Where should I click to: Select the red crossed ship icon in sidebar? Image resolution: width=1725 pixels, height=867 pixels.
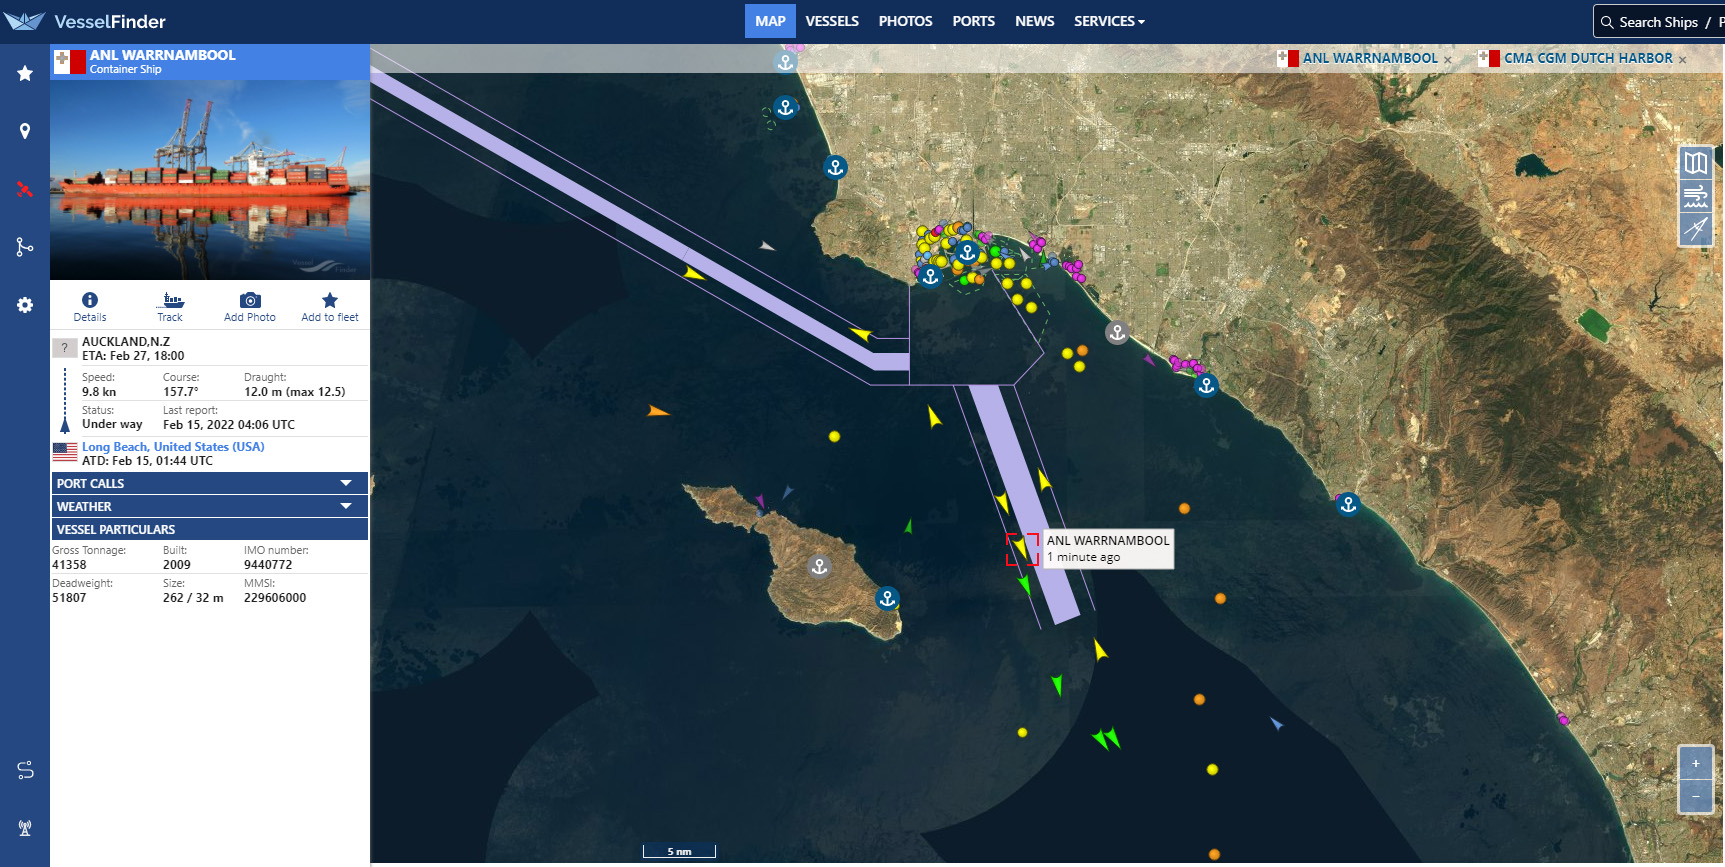click(25, 189)
